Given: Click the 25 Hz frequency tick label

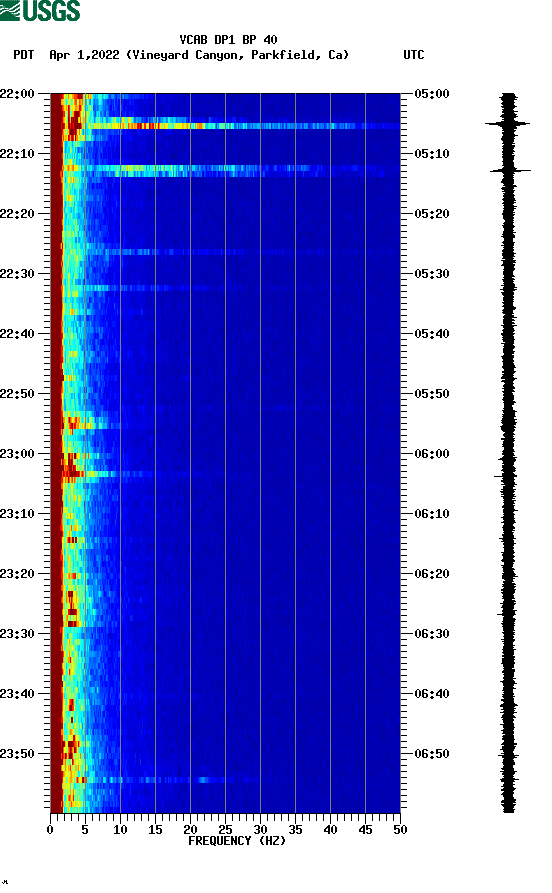Looking at the screenshot, I should (225, 830).
